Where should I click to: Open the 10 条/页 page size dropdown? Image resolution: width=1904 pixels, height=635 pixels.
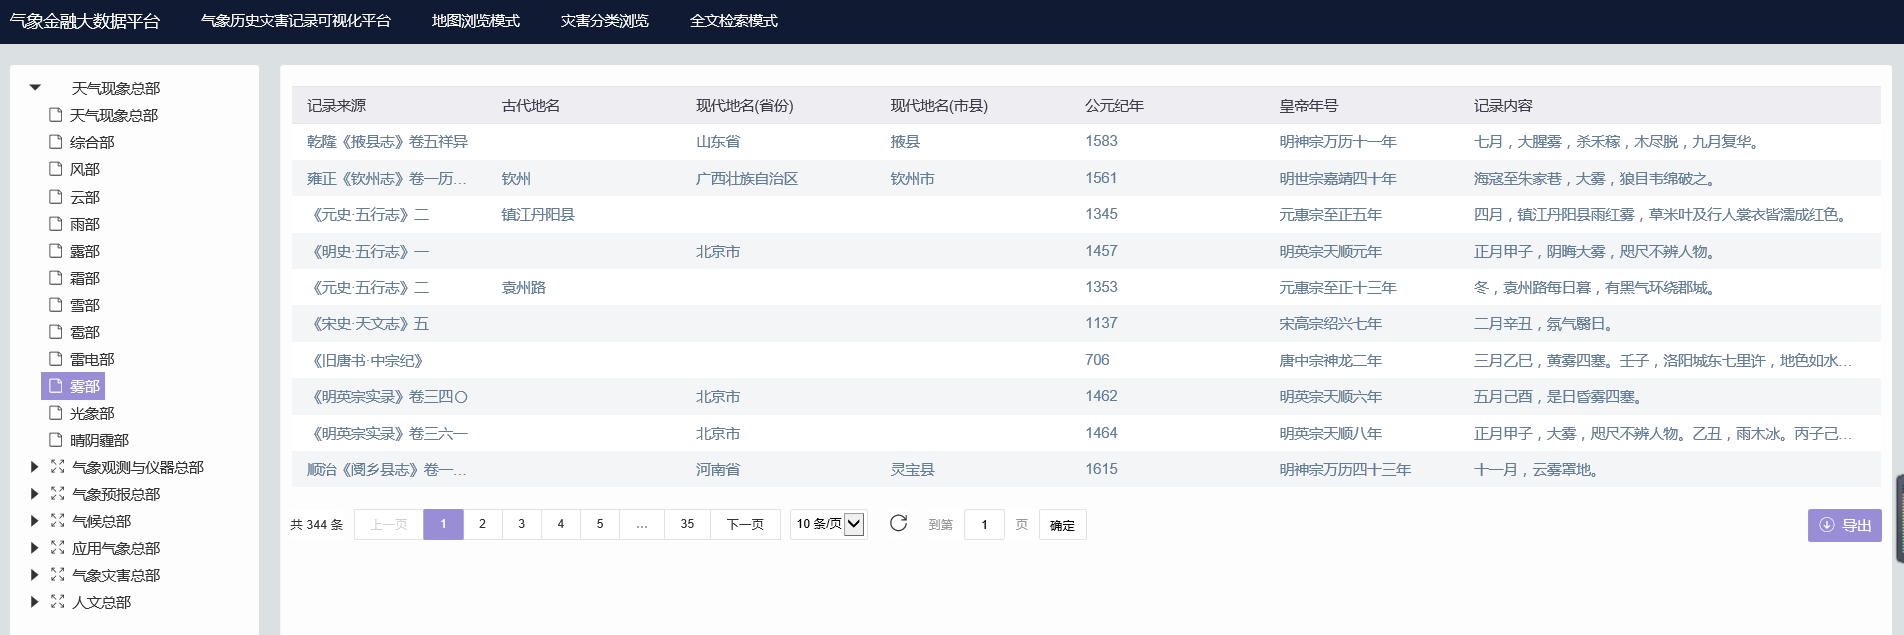[x=828, y=524]
